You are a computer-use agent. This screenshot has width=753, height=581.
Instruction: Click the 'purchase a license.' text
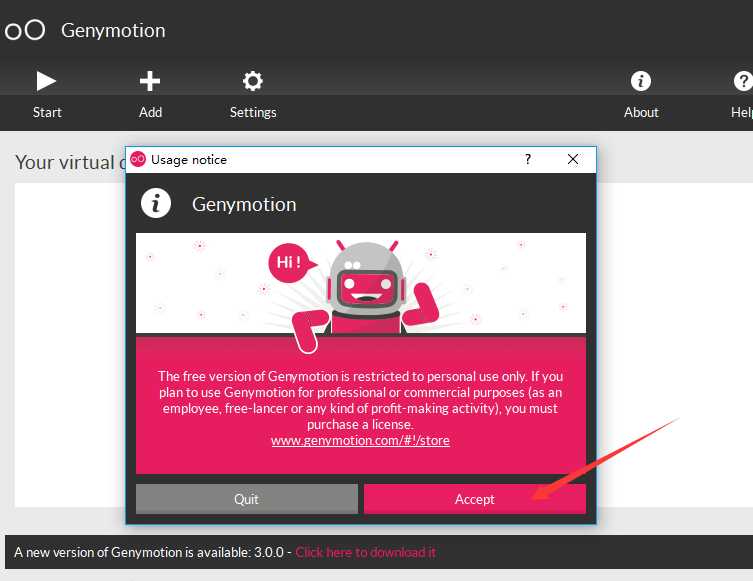pyautogui.click(x=360, y=424)
